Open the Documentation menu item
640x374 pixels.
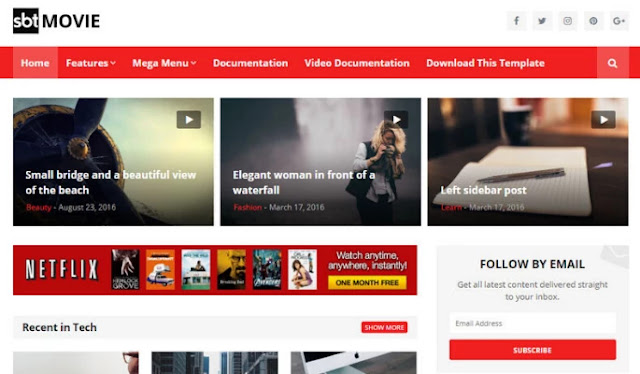point(250,63)
